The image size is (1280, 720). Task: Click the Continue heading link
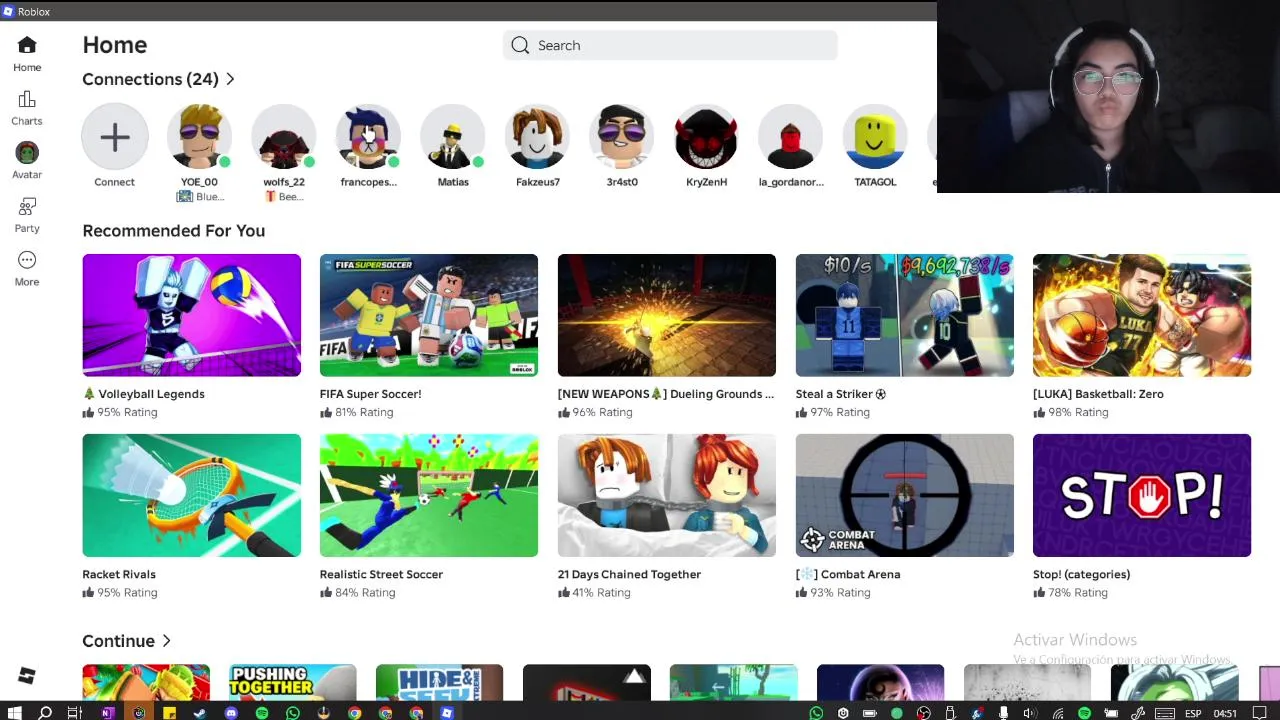119,641
